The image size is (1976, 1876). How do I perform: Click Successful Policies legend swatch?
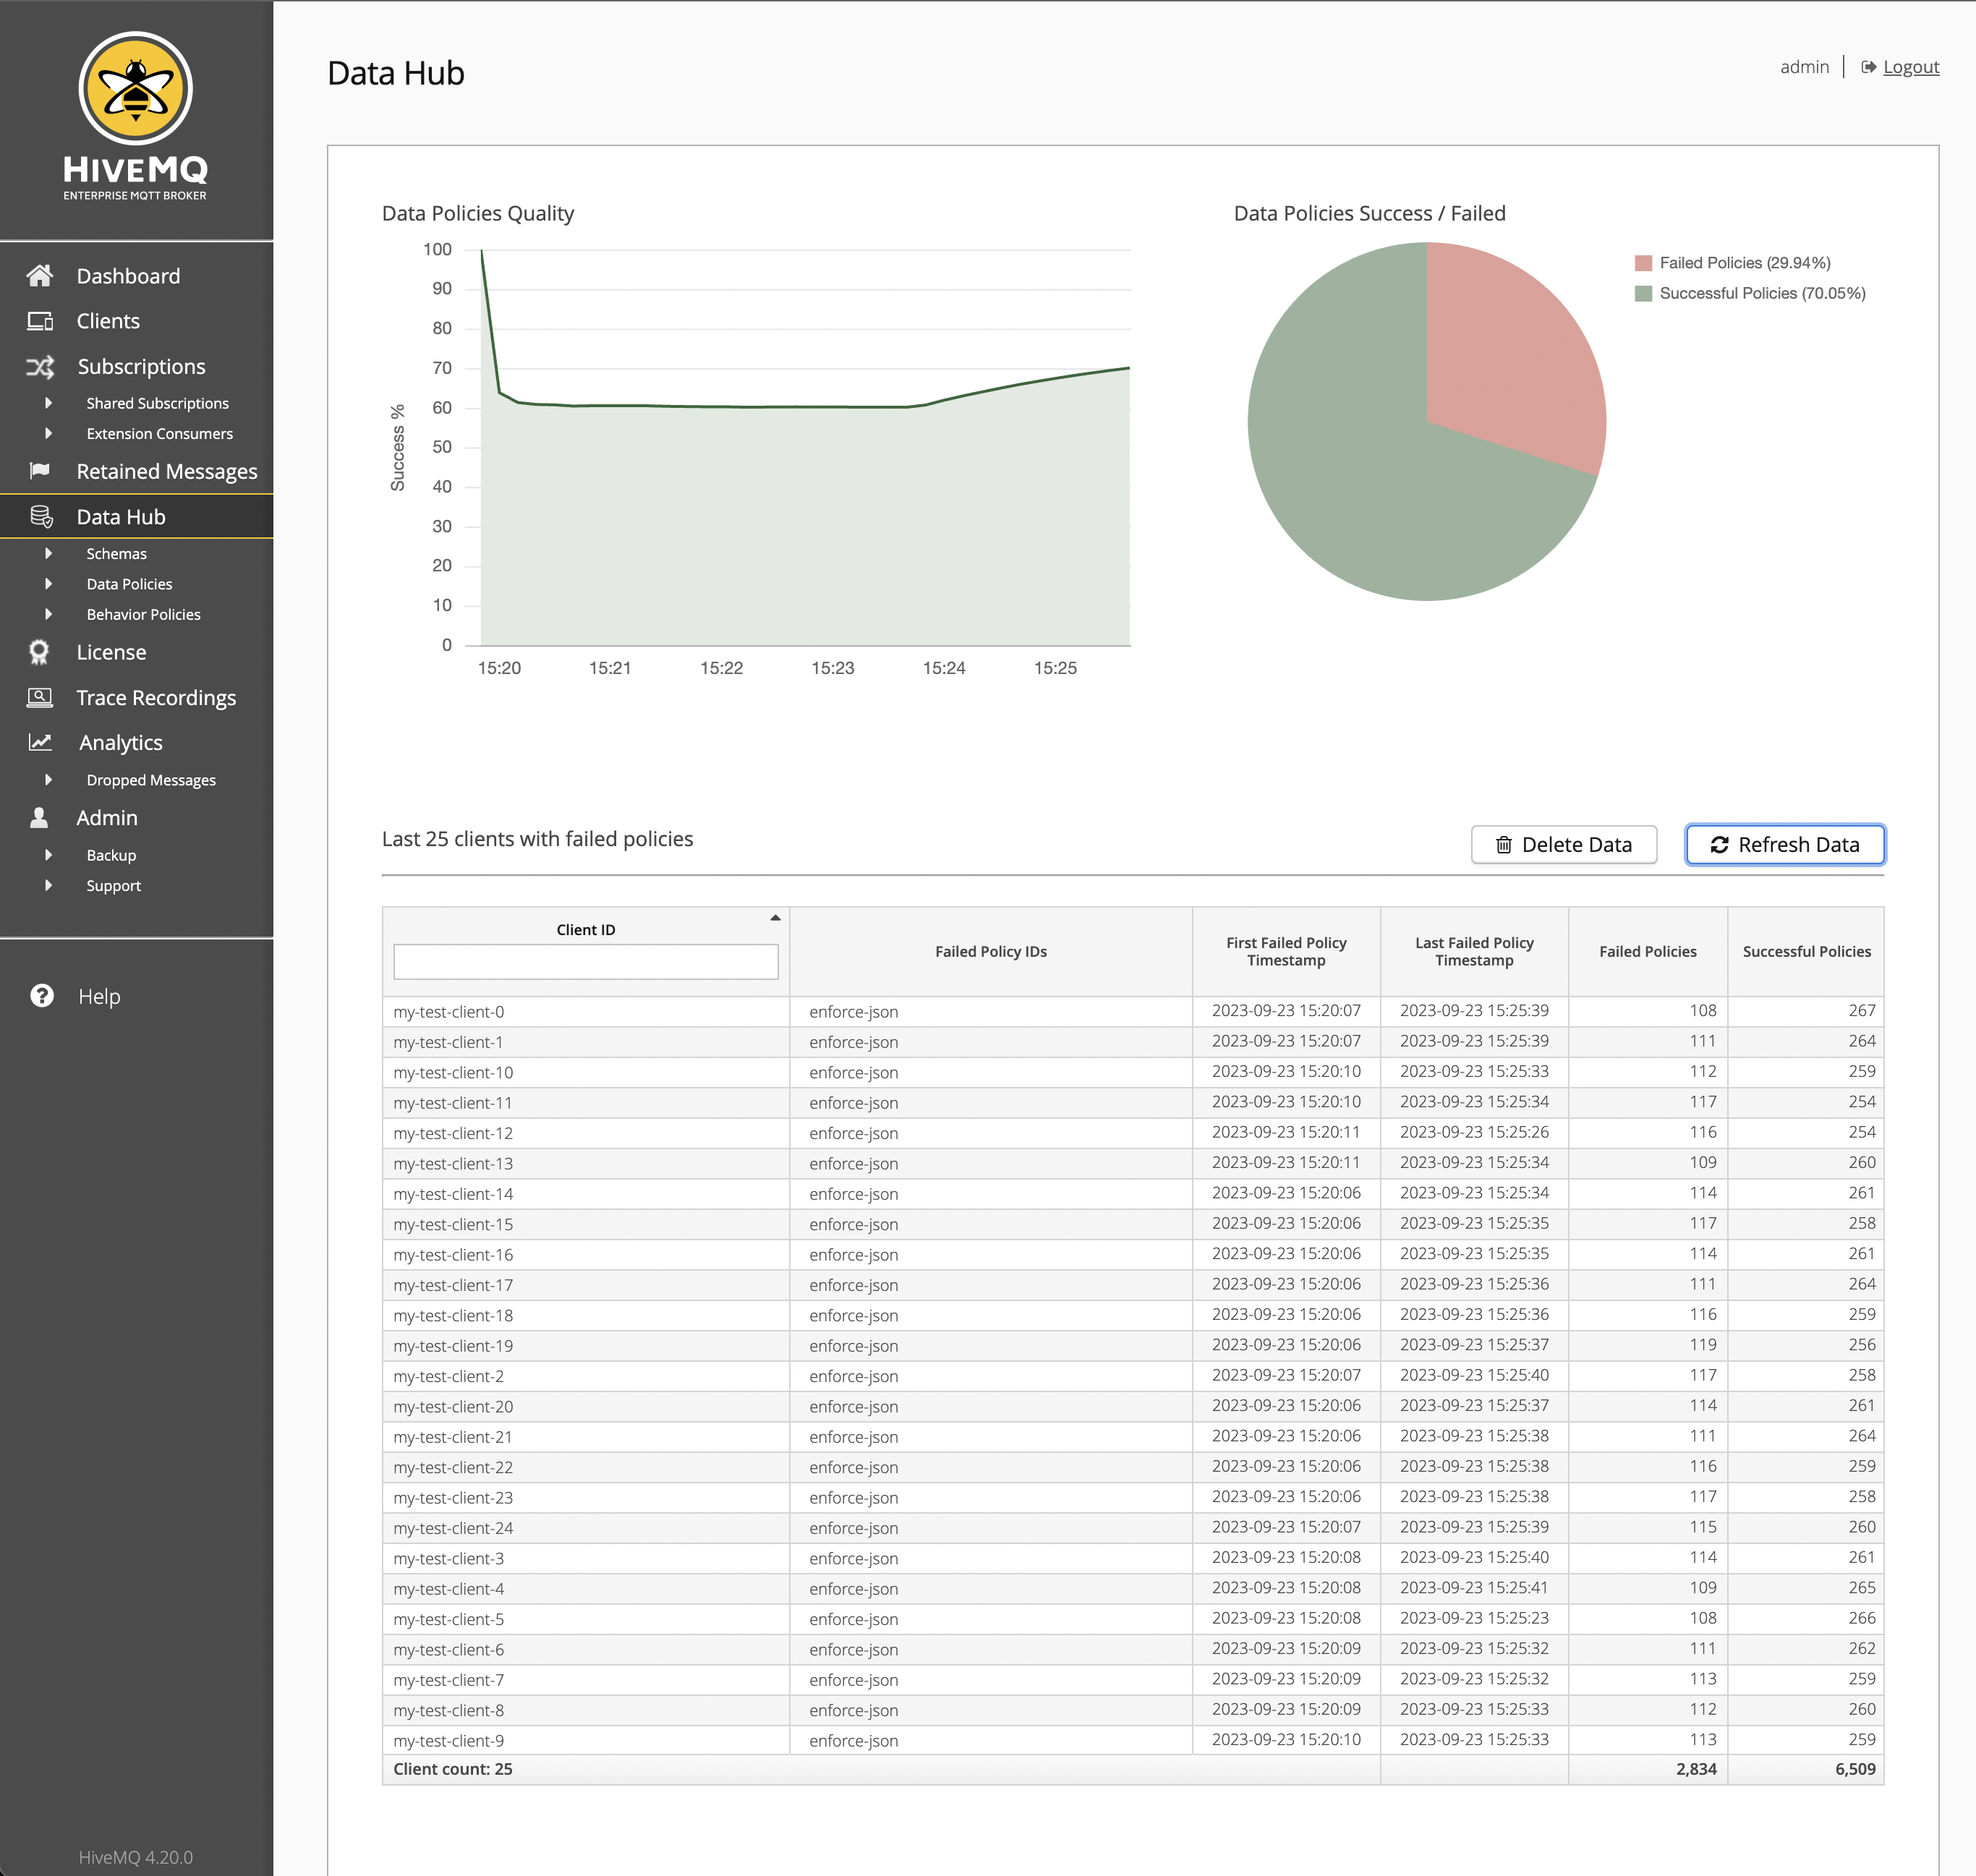click(x=1643, y=293)
